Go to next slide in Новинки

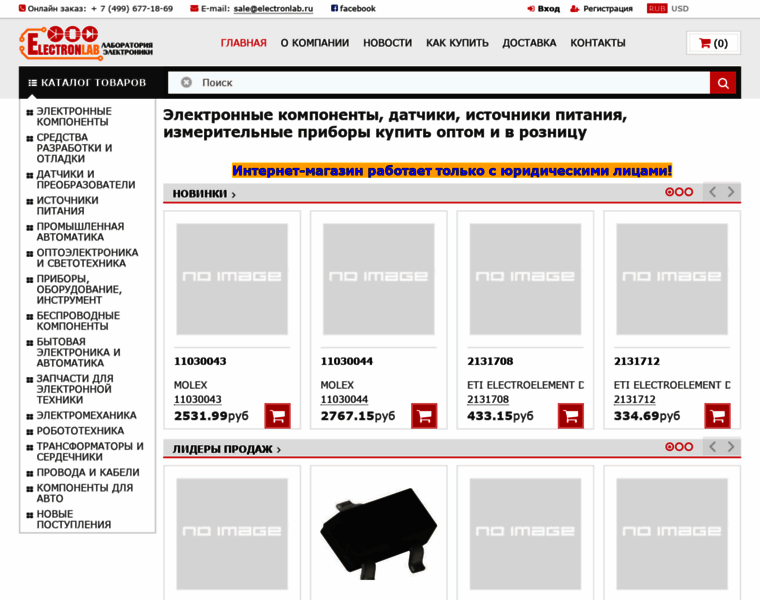(731, 192)
